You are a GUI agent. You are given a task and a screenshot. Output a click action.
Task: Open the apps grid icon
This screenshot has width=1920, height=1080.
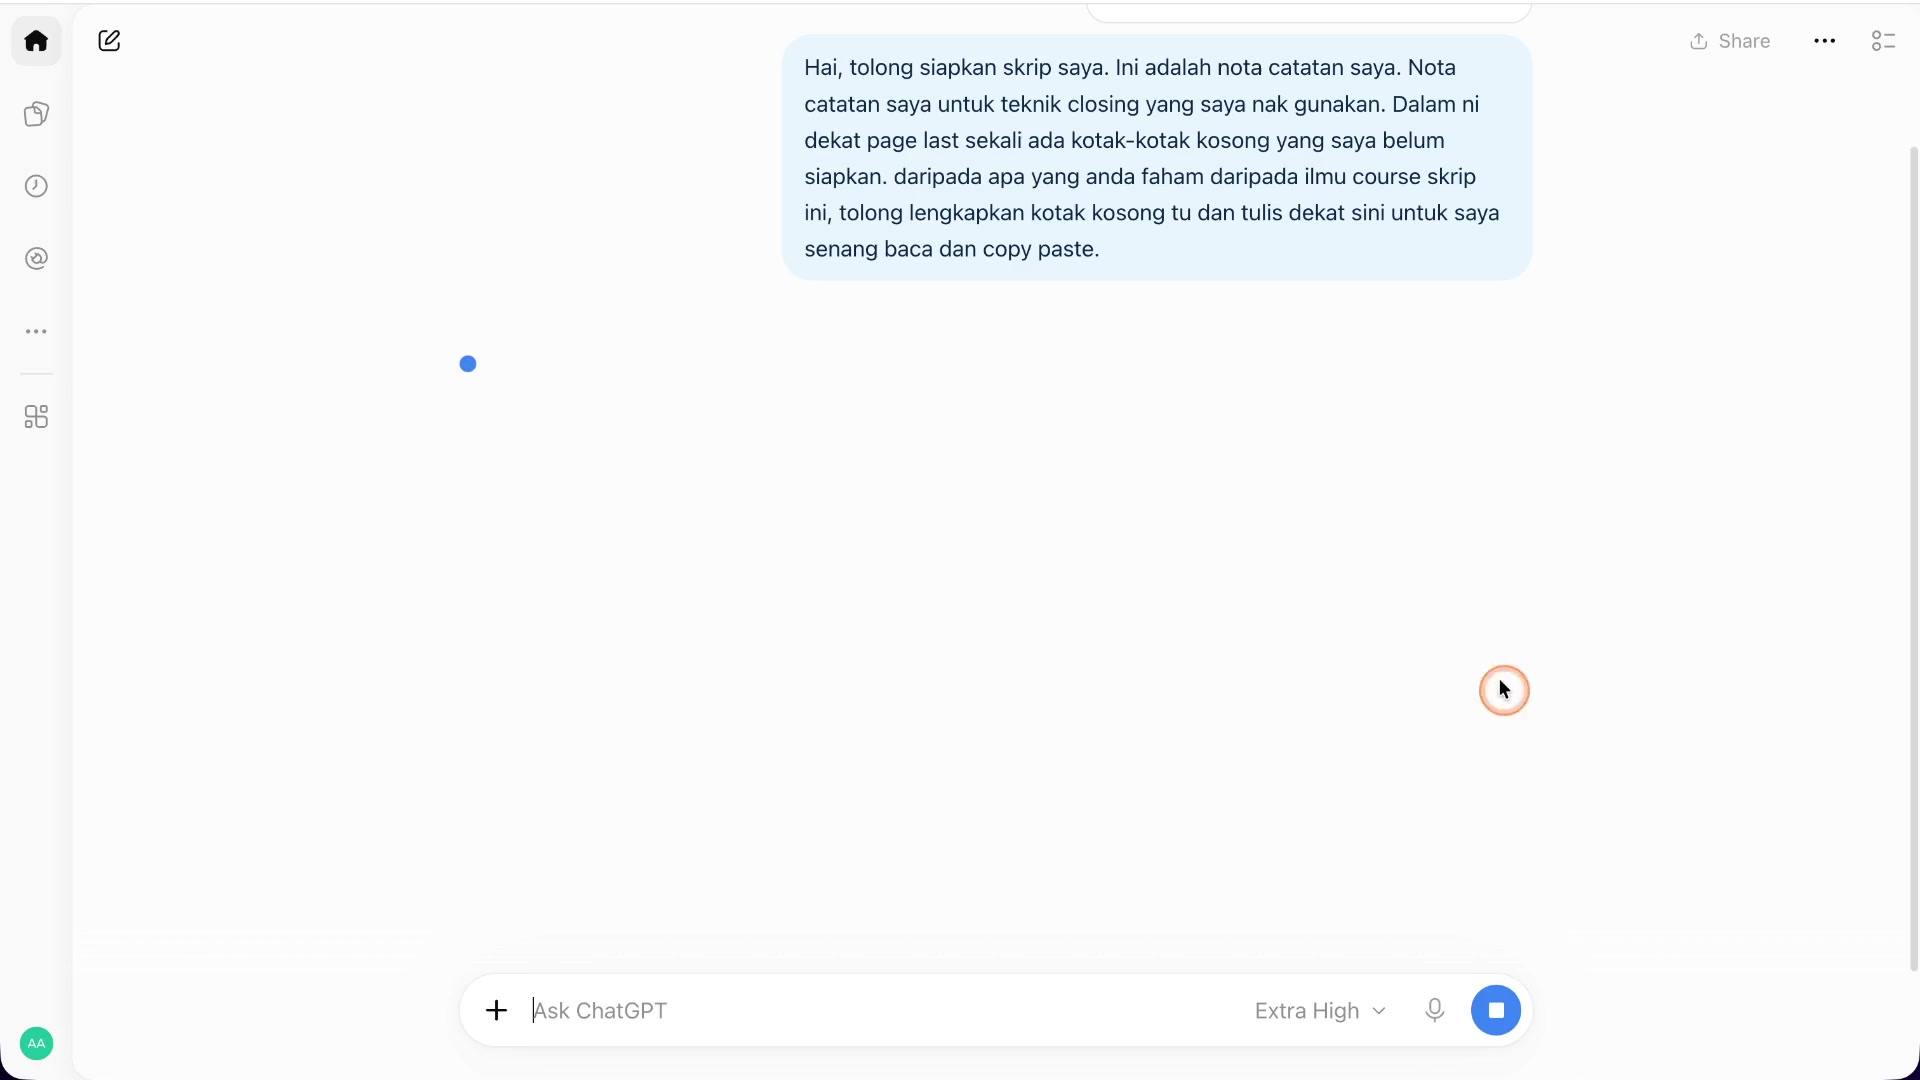click(36, 417)
